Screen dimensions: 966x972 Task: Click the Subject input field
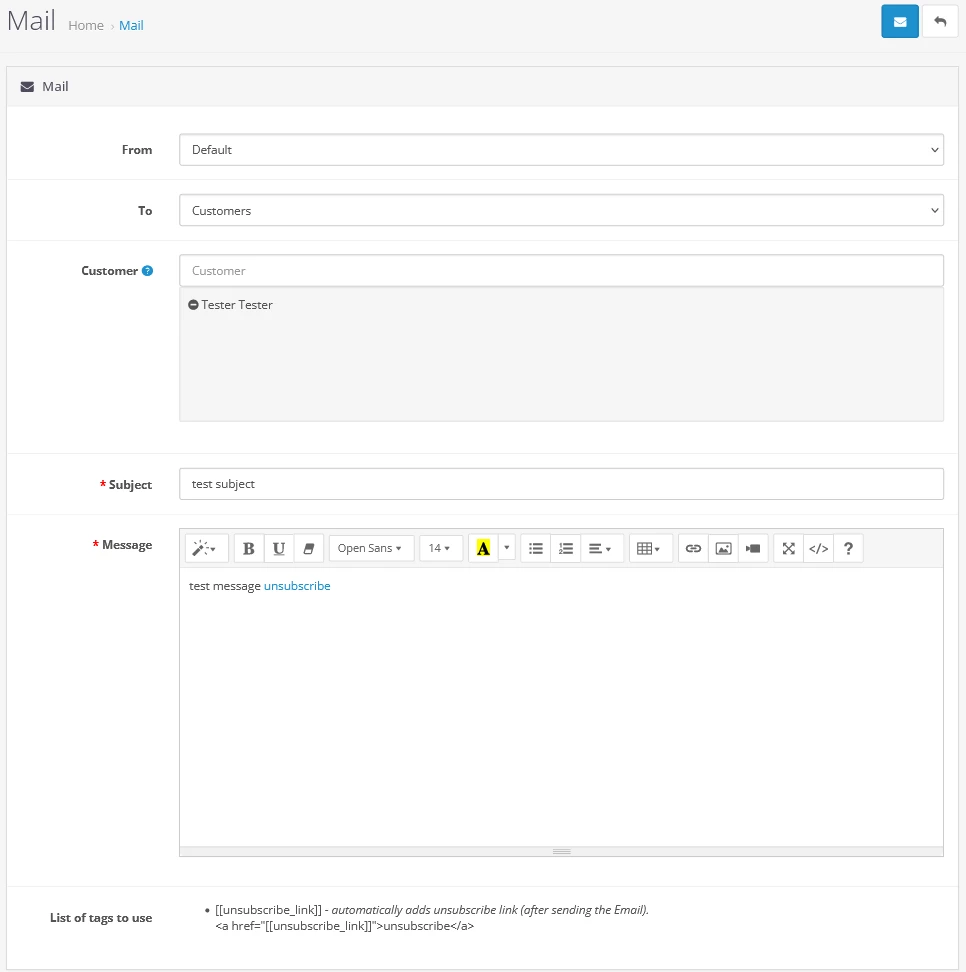point(561,484)
